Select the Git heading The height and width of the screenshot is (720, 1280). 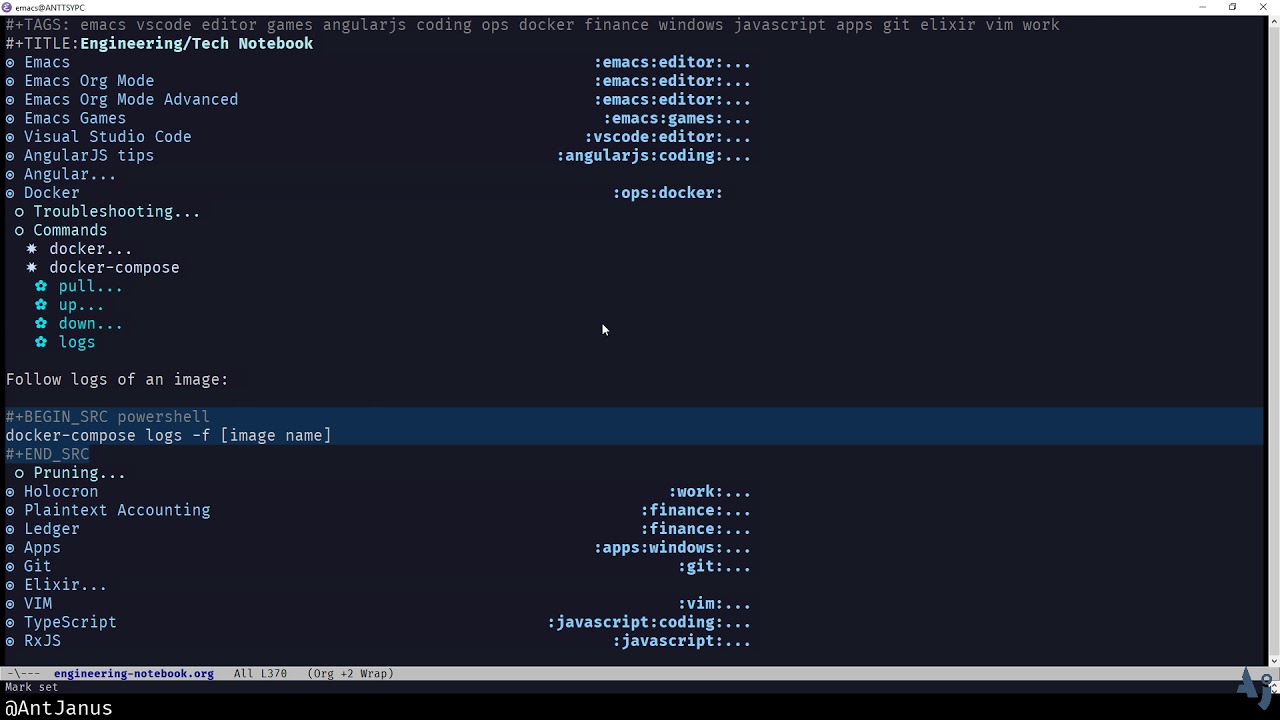(x=37, y=566)
